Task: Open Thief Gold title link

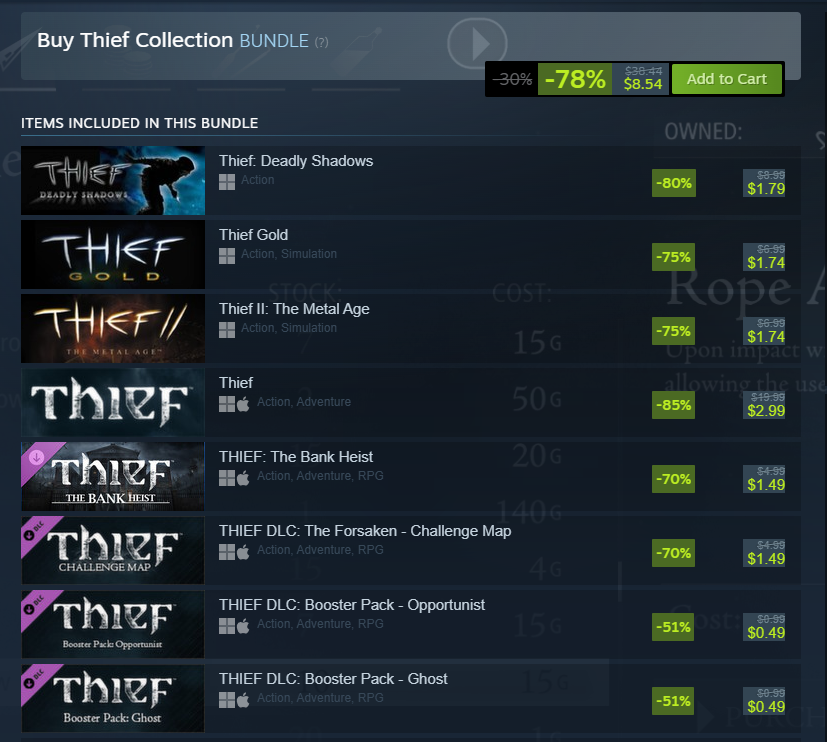Action: (253, 235)
